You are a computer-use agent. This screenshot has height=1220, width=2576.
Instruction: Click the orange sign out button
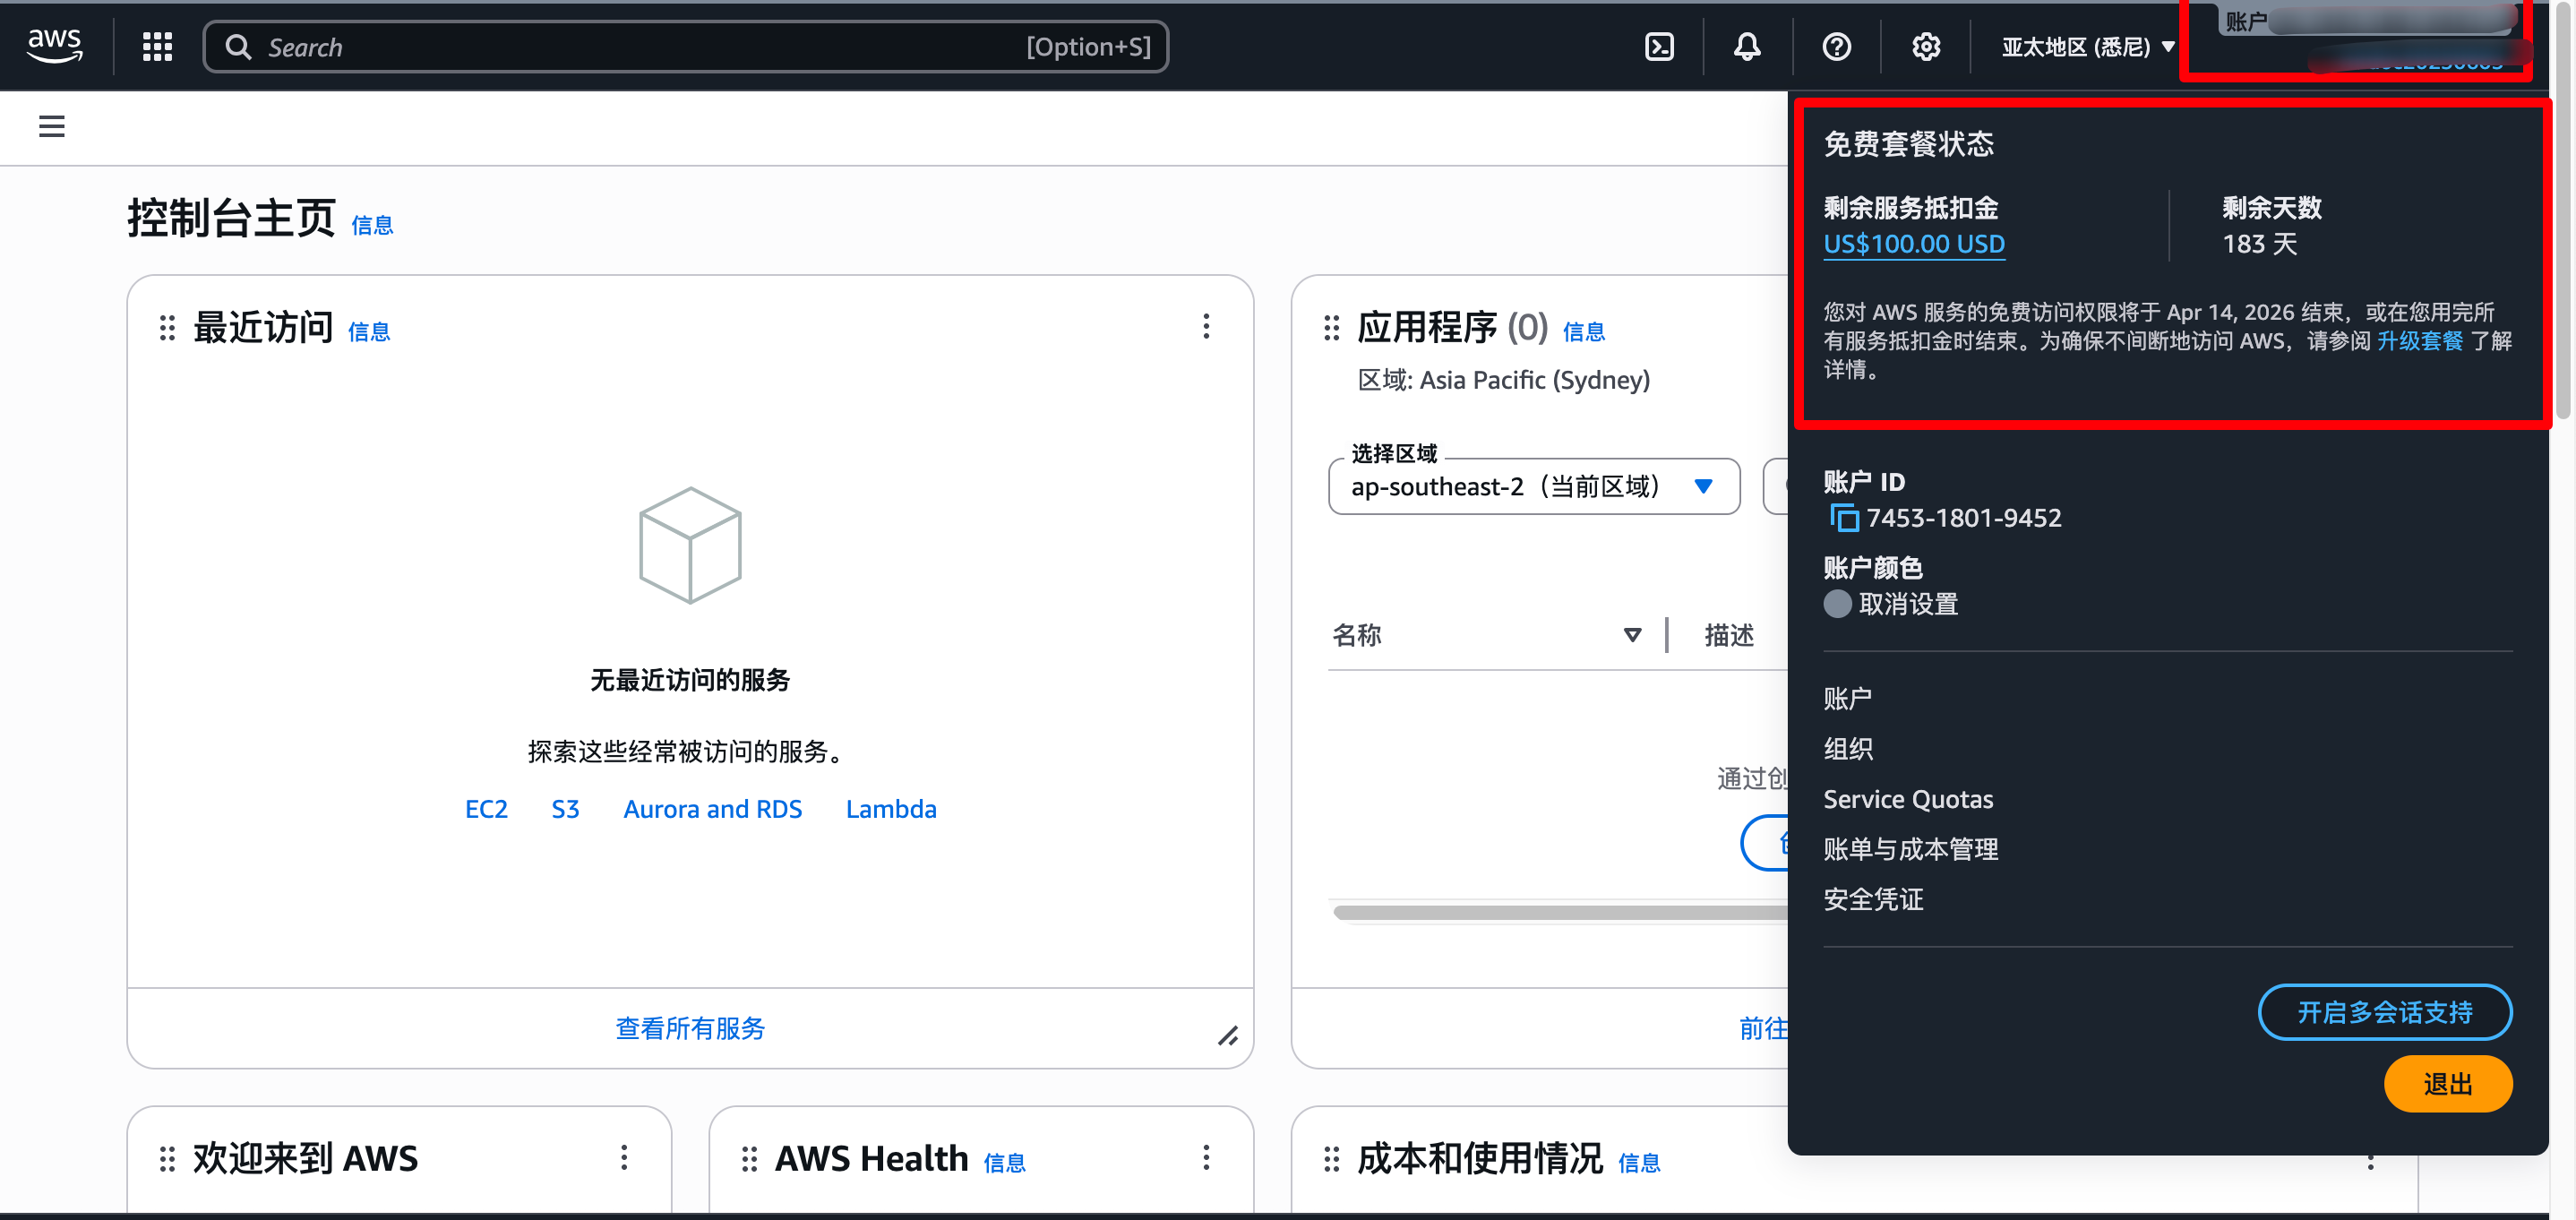(2447, 1084)
